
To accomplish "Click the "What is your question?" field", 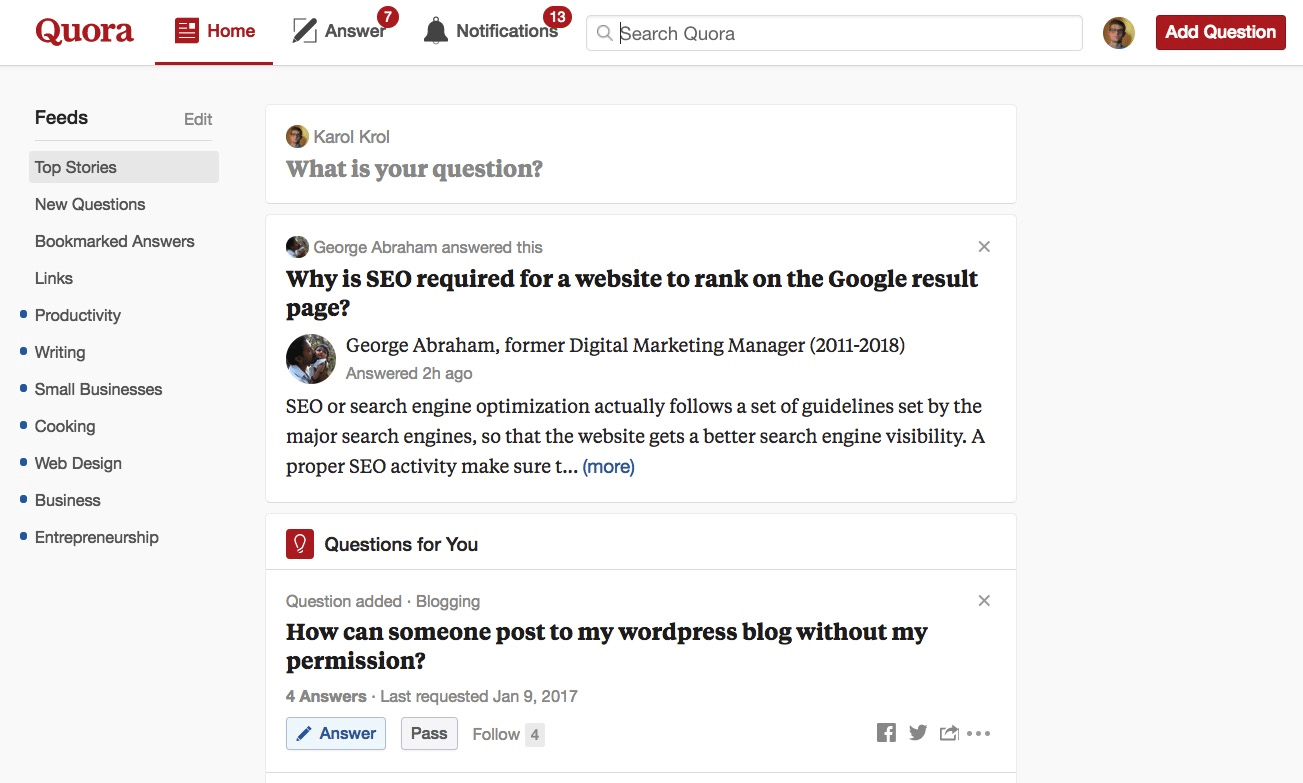I will pyautogui.click(x=415, y=168).
